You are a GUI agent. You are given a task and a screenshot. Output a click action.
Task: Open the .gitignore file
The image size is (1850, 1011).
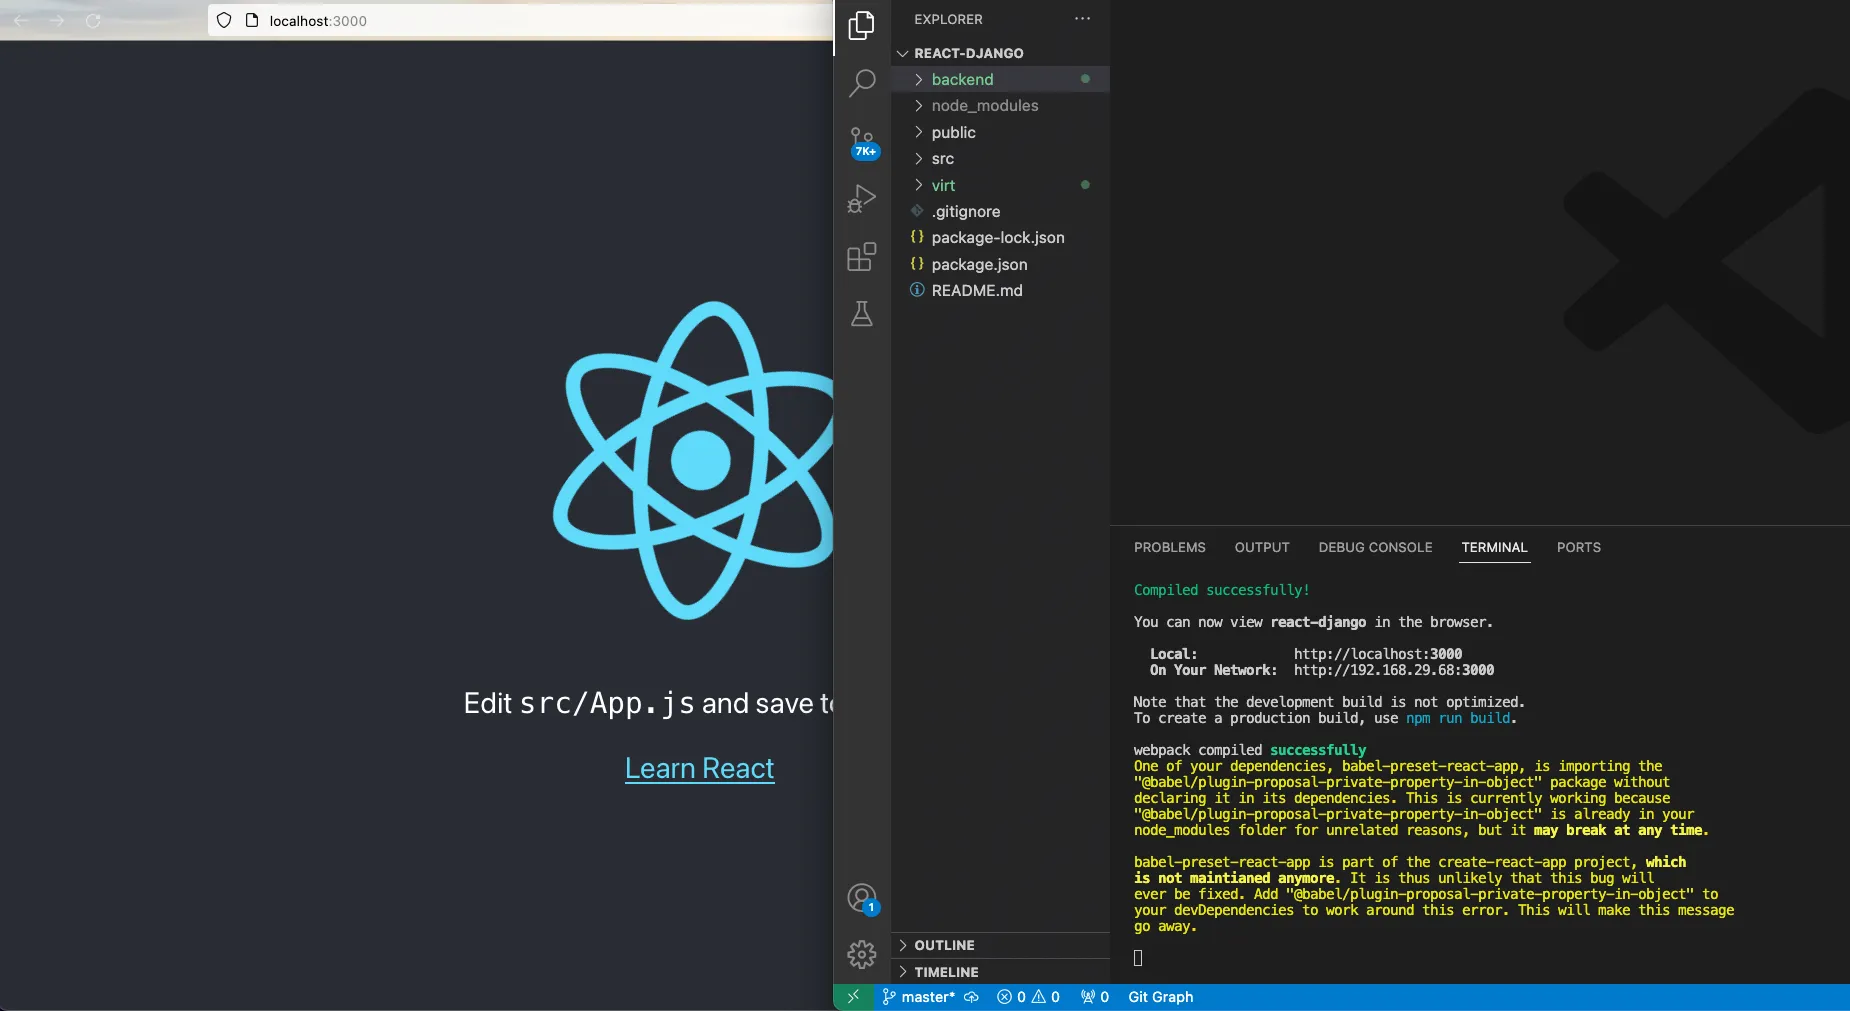(1000, 211)
